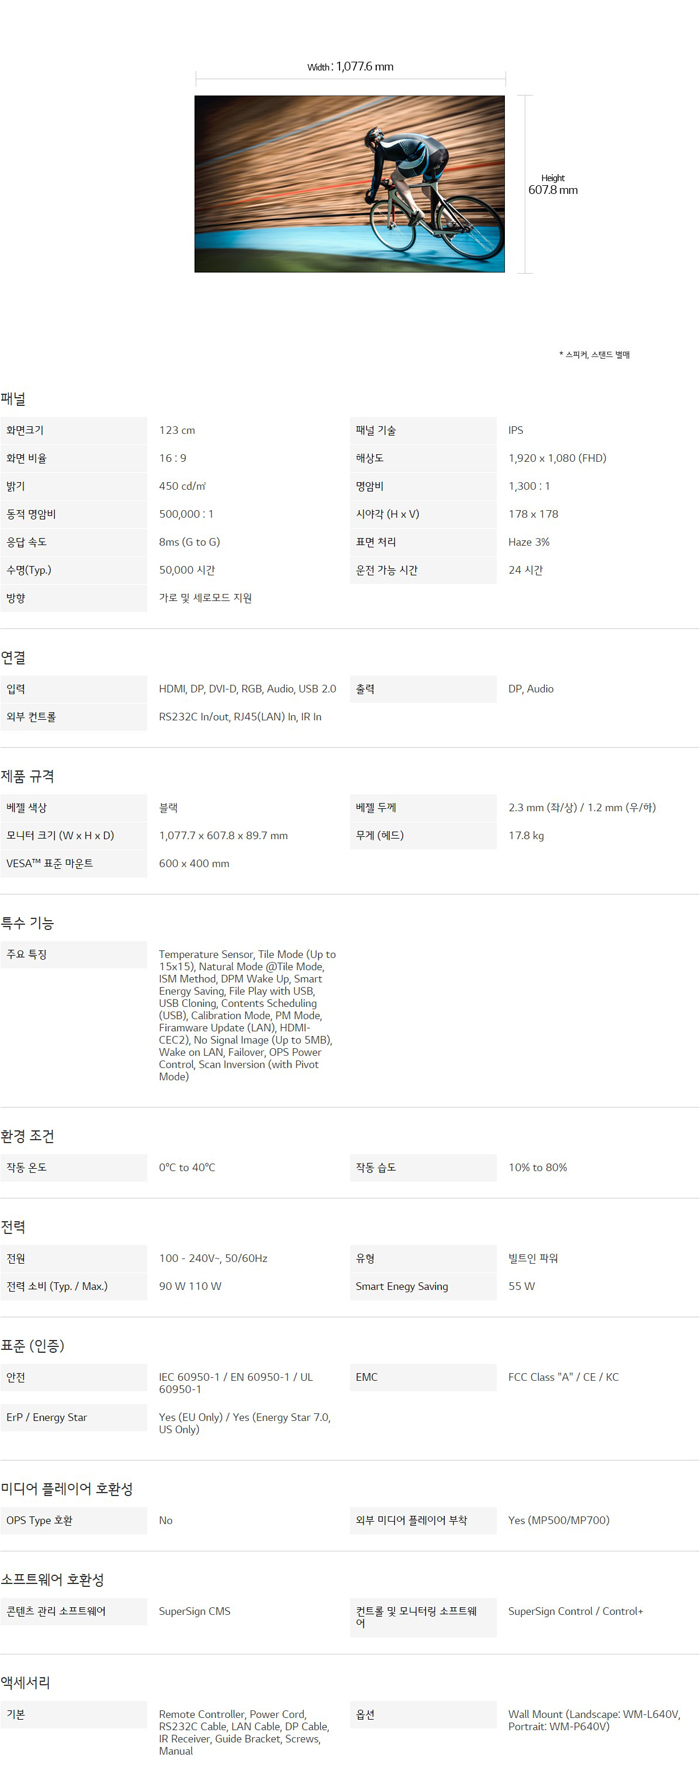The image size is (700, 1775).
Task: Click the Height 607.8 mm dimension label
Action: pyautogui.click(x=553, y=185)
